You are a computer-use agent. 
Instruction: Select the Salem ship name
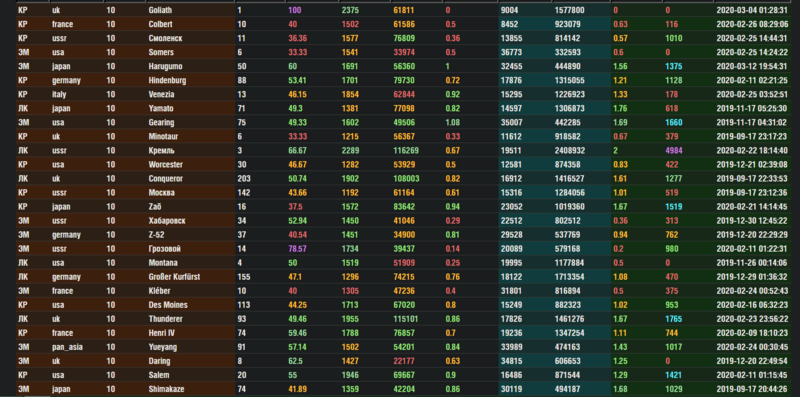click(158, 375)
